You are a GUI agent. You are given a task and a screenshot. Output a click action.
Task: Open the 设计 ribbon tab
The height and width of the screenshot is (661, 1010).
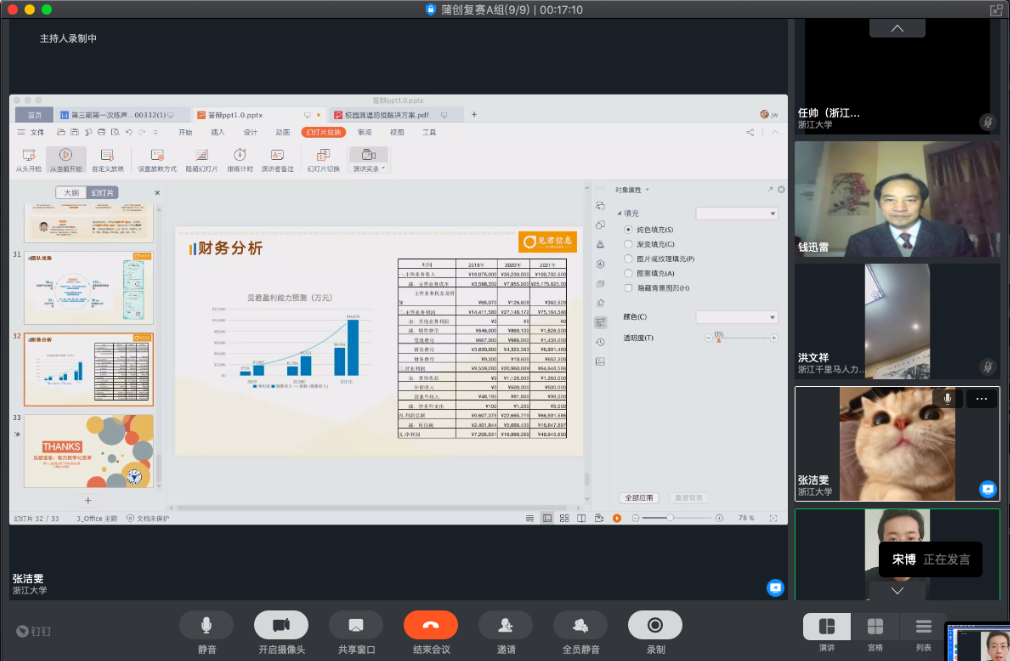point(251,132)
